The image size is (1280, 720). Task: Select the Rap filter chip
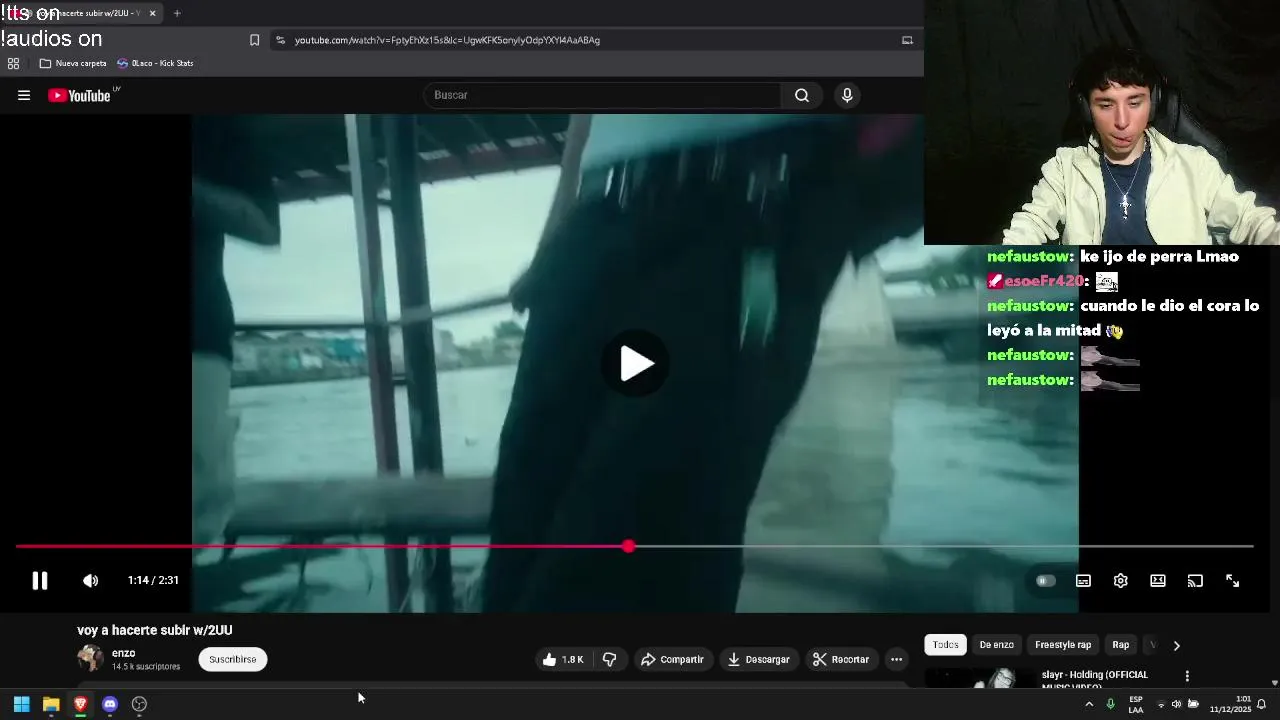(1121, 645)
